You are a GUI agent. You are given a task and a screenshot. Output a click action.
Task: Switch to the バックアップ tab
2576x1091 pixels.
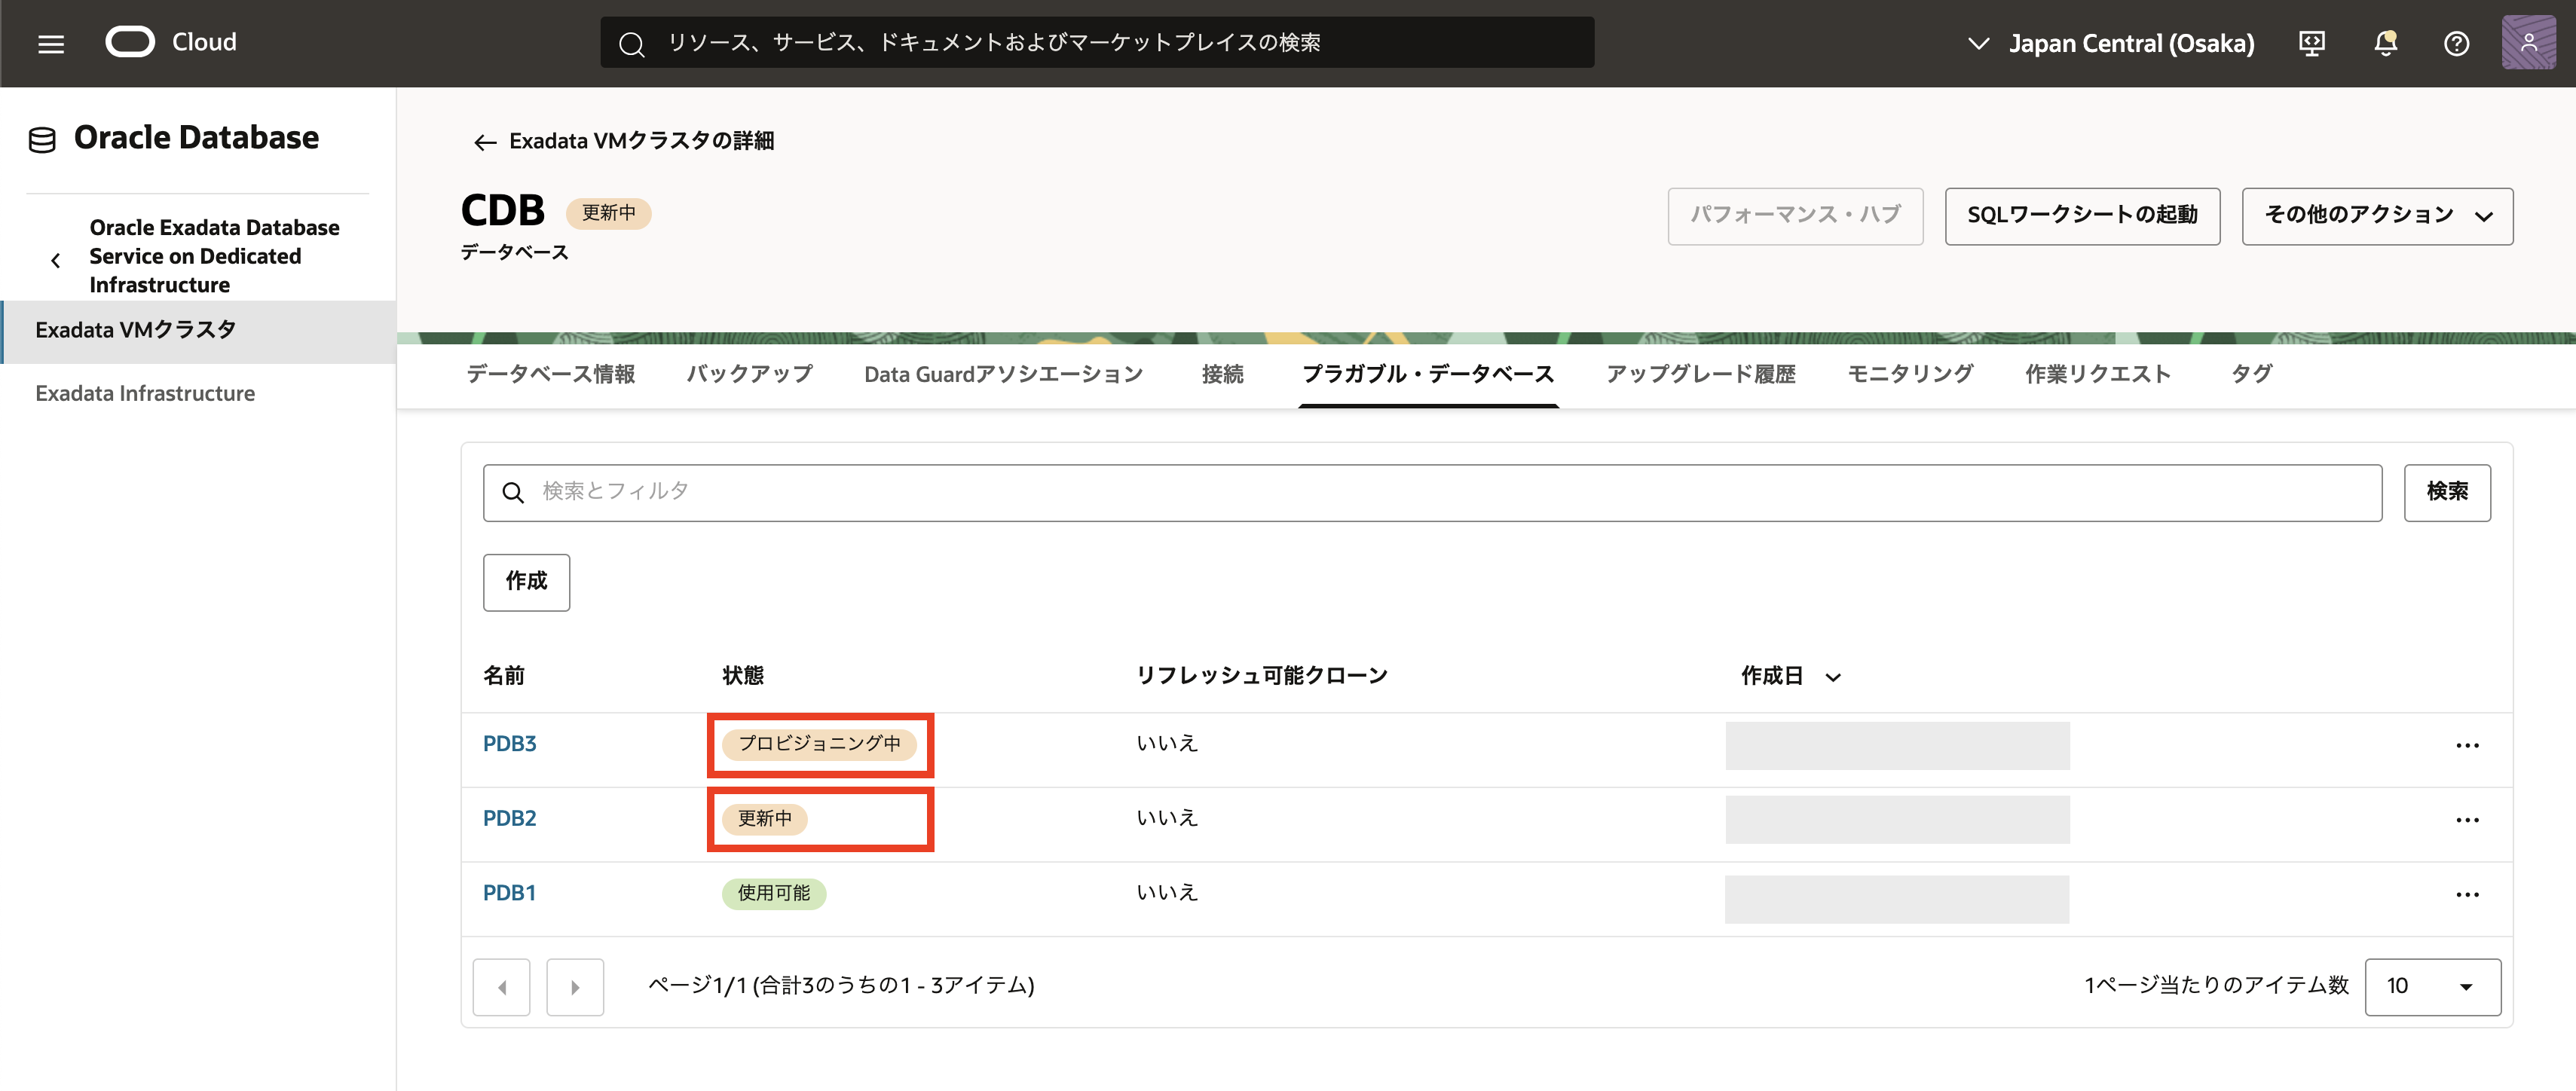749,374
